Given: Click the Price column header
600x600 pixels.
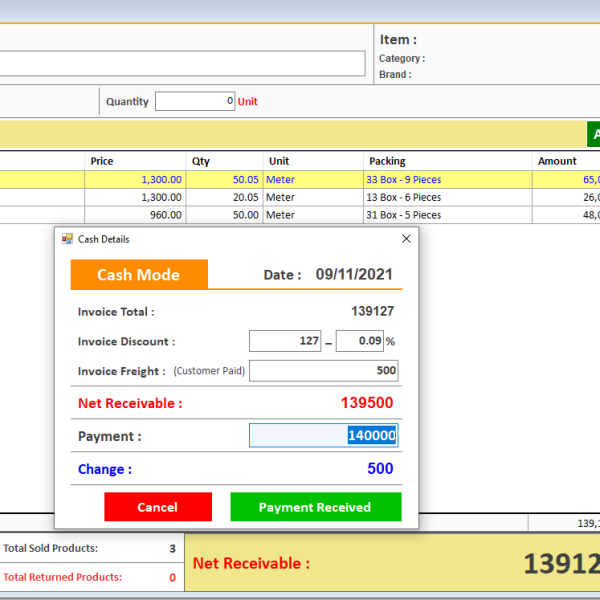Looking at the screenshot, I should [101, 161].
